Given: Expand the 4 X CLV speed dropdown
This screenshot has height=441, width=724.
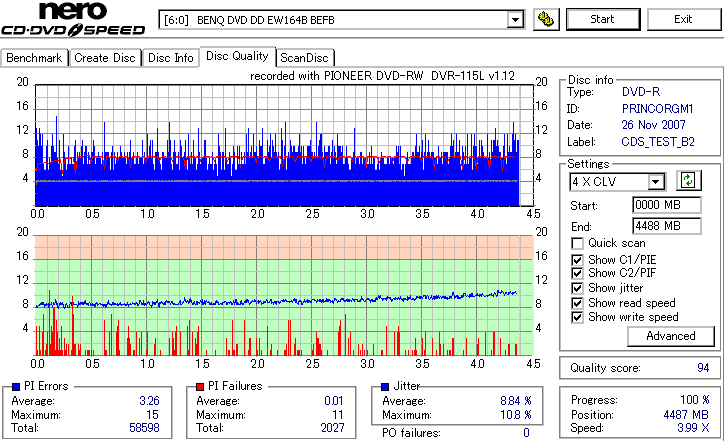Looking at the screenshot, I should (x=656, y=182).
